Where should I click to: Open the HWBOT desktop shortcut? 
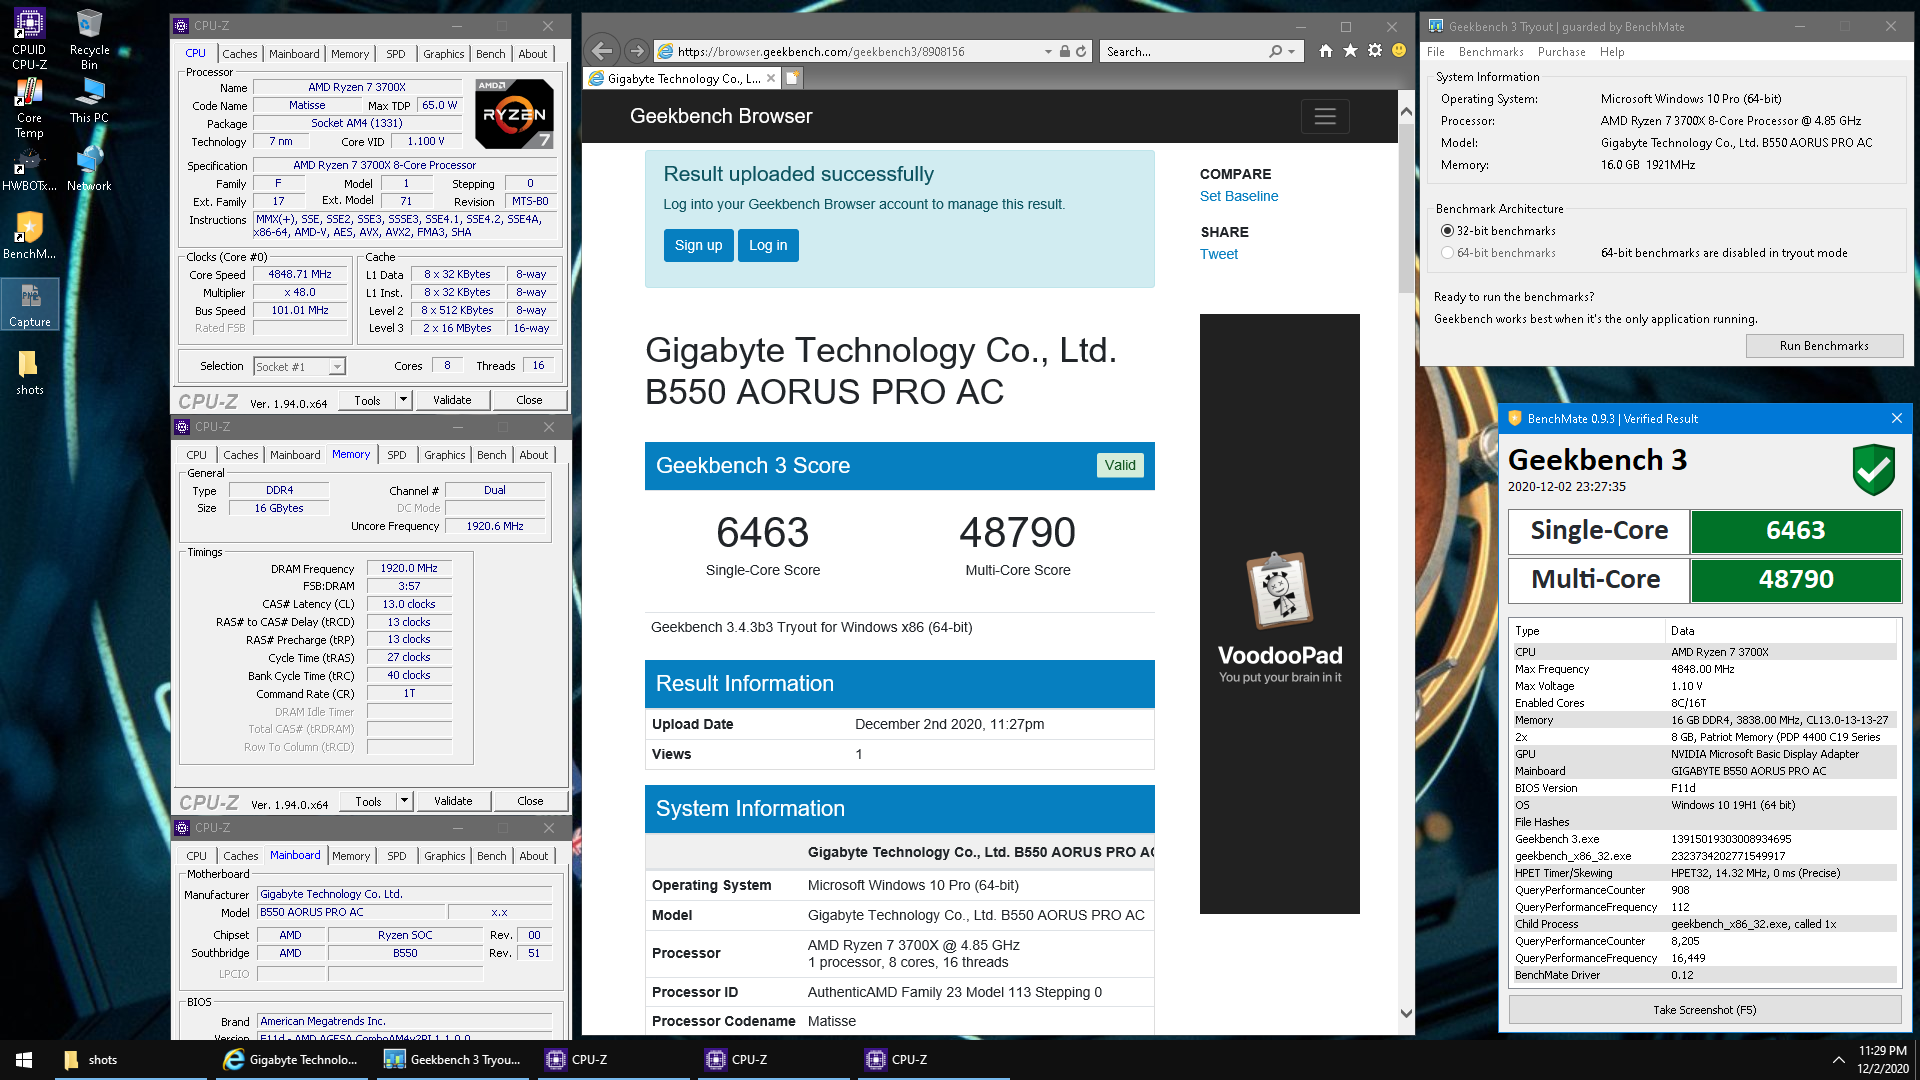(x=29, y=169)
